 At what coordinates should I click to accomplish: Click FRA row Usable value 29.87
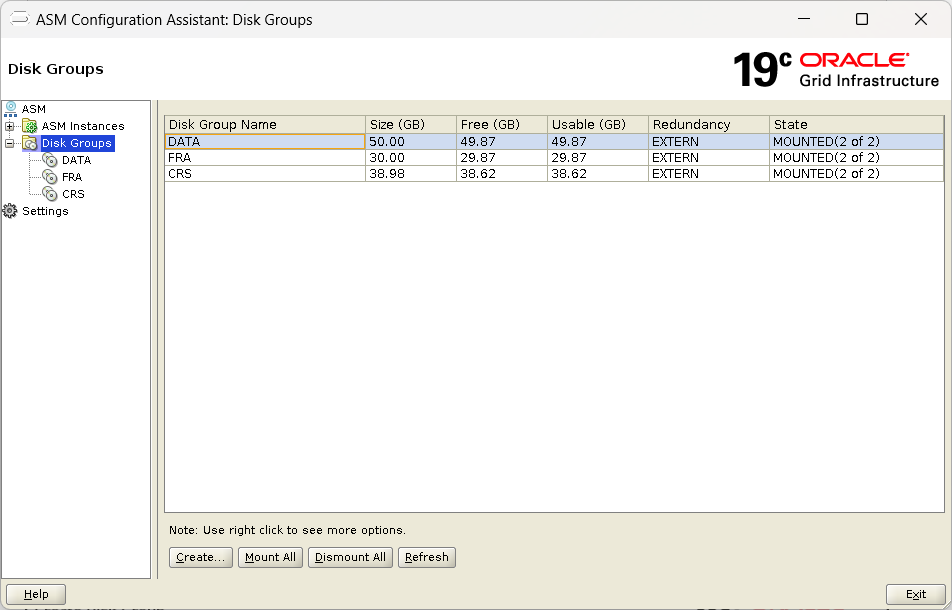598,158
